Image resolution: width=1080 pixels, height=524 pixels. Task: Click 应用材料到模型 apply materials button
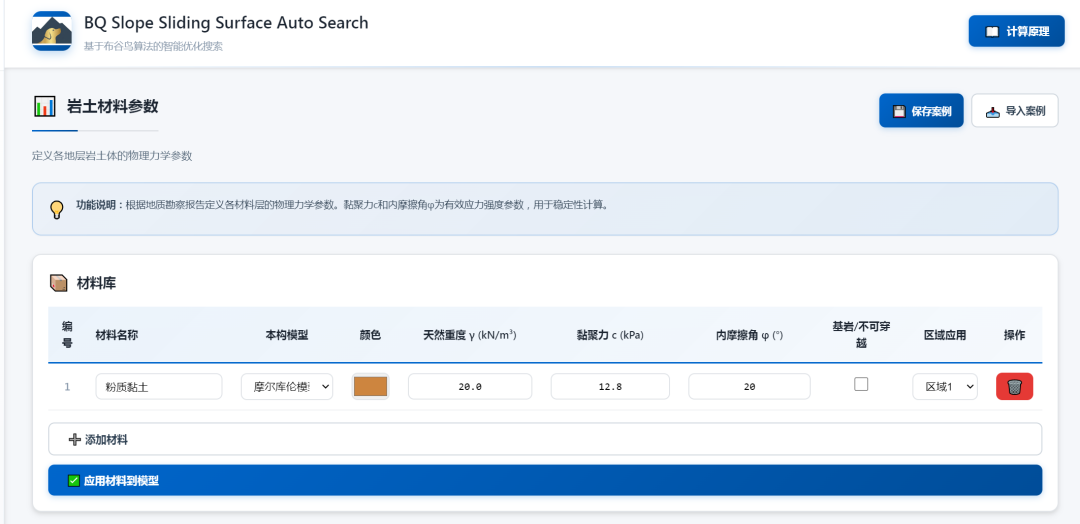coord(545,480)
